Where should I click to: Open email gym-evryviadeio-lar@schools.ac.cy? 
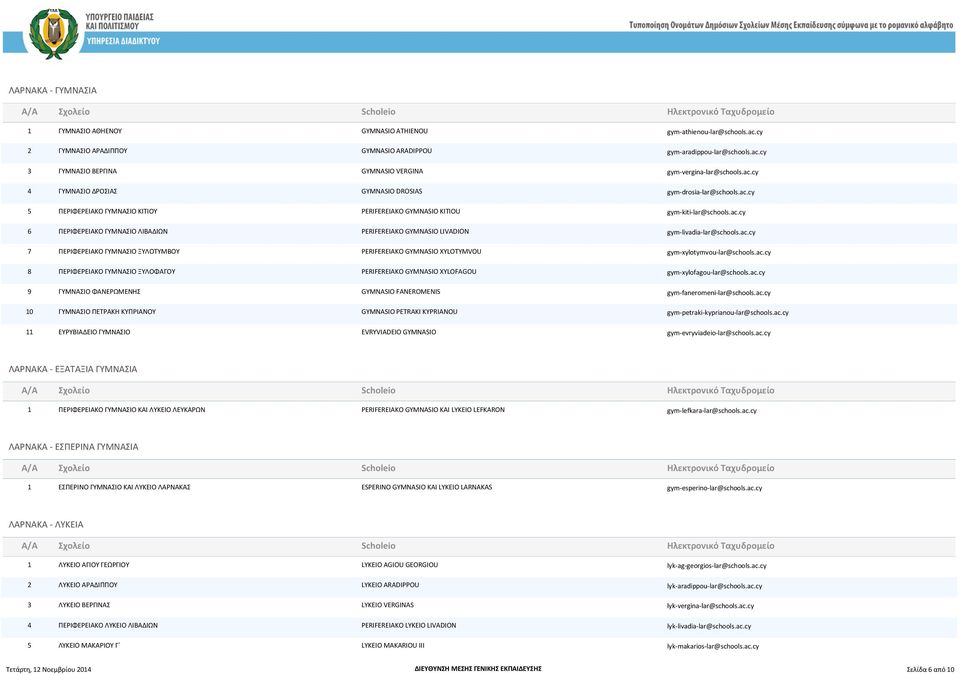[719, 333]
